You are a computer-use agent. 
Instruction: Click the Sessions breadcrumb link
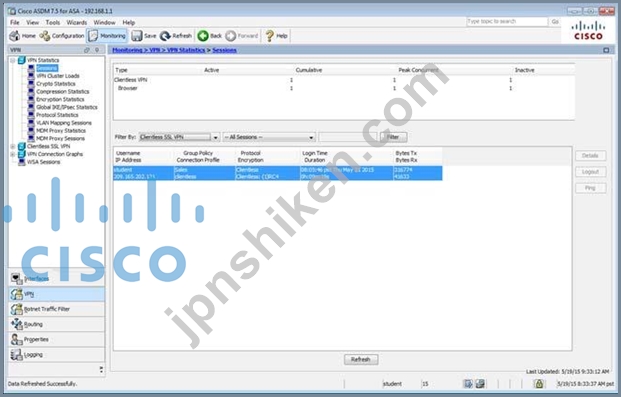point(224,50)
